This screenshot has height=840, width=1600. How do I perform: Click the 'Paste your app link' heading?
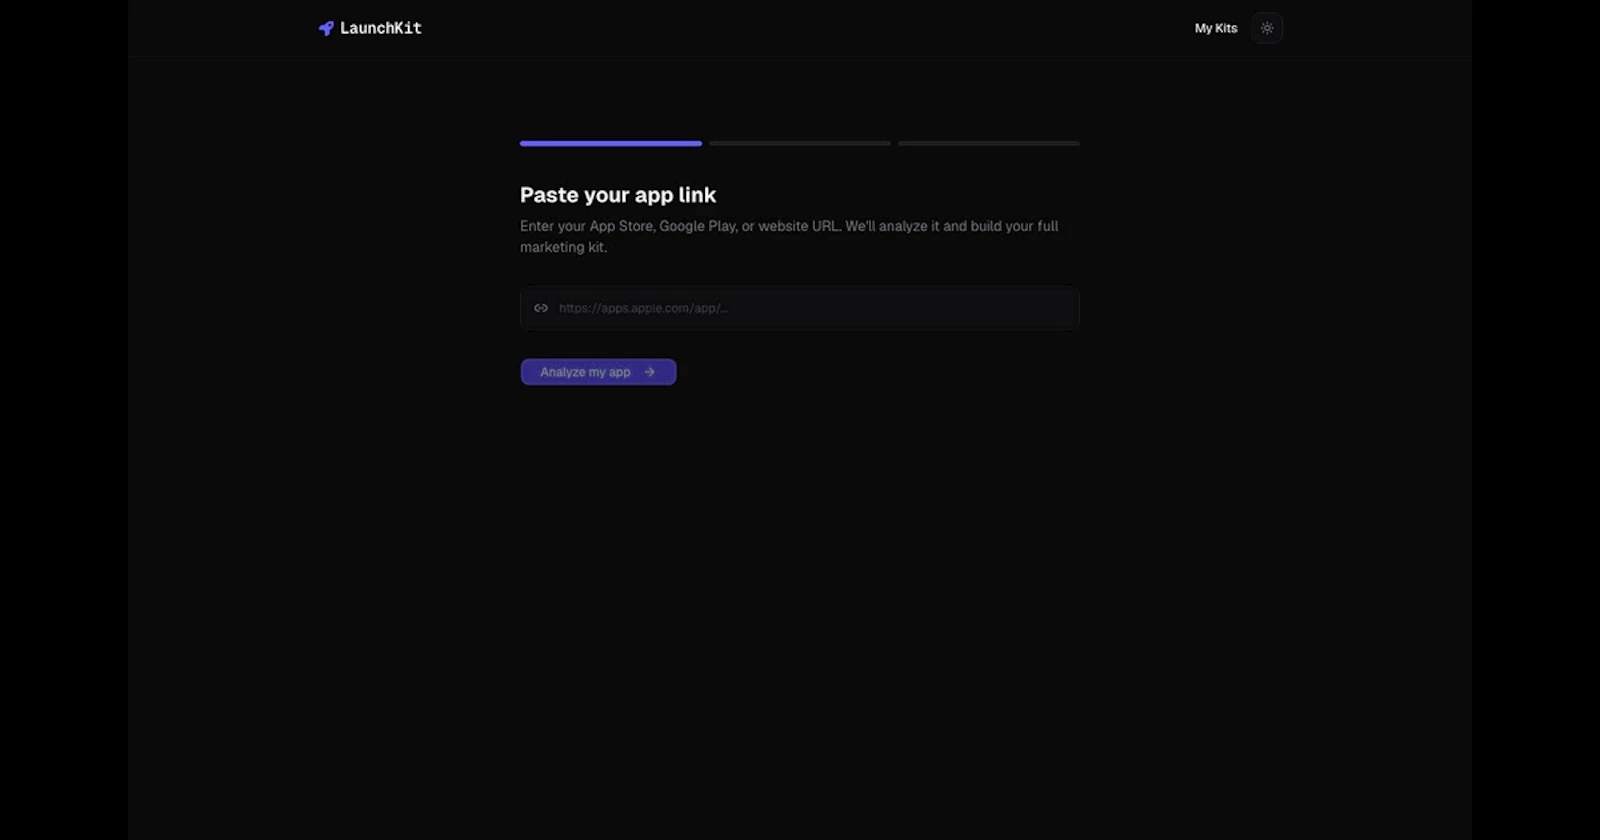pos(618,195)
